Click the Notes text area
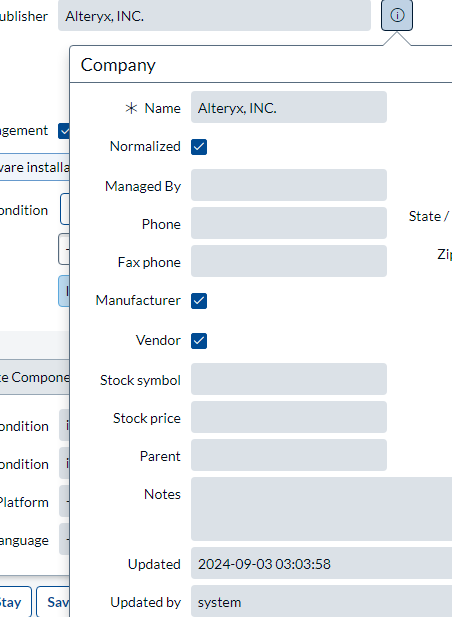 [x=321, y=509]
